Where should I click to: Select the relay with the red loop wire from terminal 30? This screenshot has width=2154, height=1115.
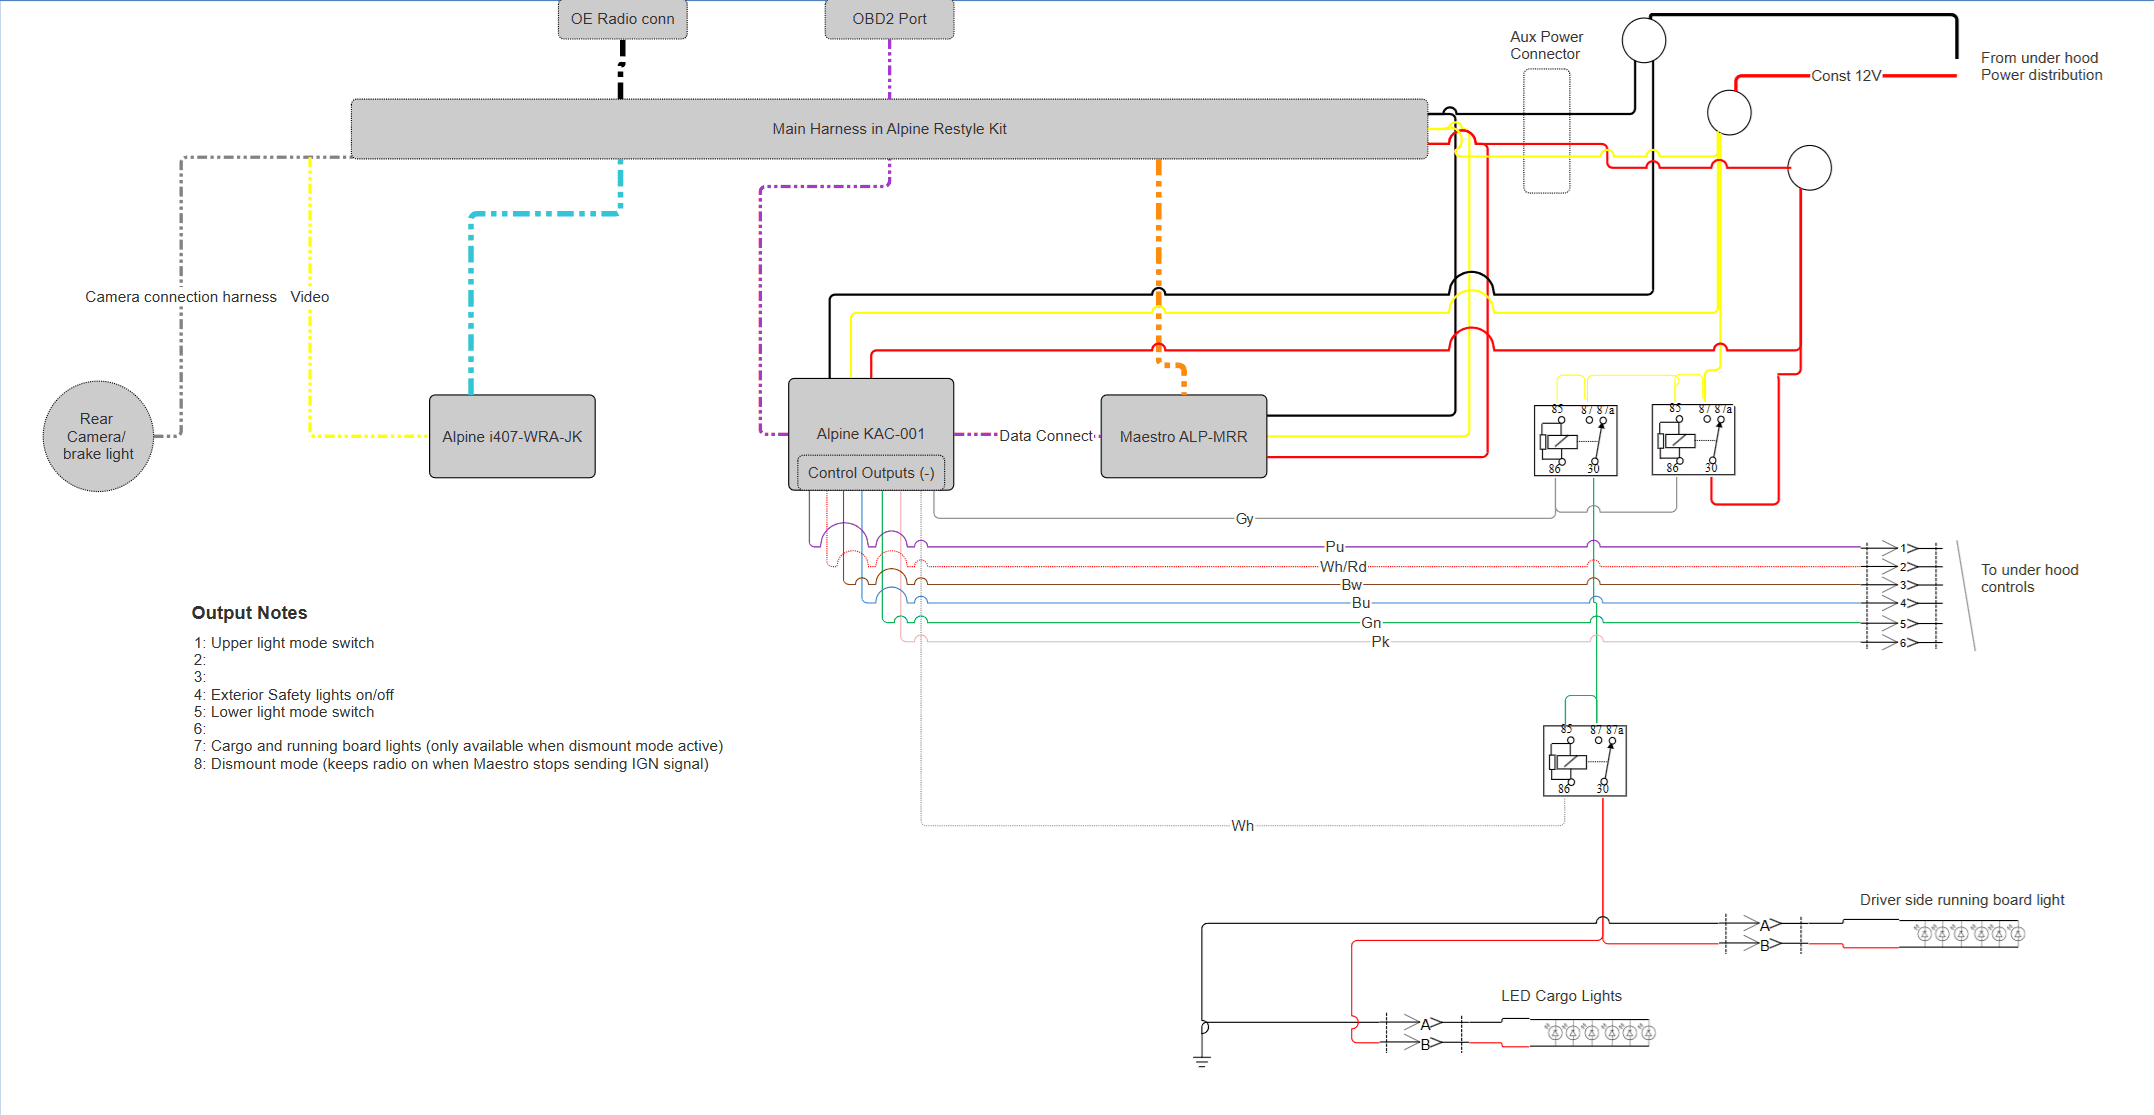[x=1693, y=439]
